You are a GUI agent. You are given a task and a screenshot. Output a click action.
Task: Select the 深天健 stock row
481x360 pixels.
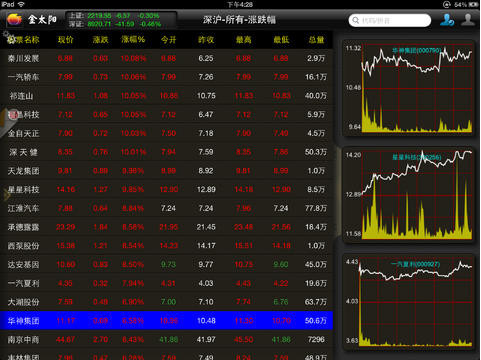(x=166, y=152)
